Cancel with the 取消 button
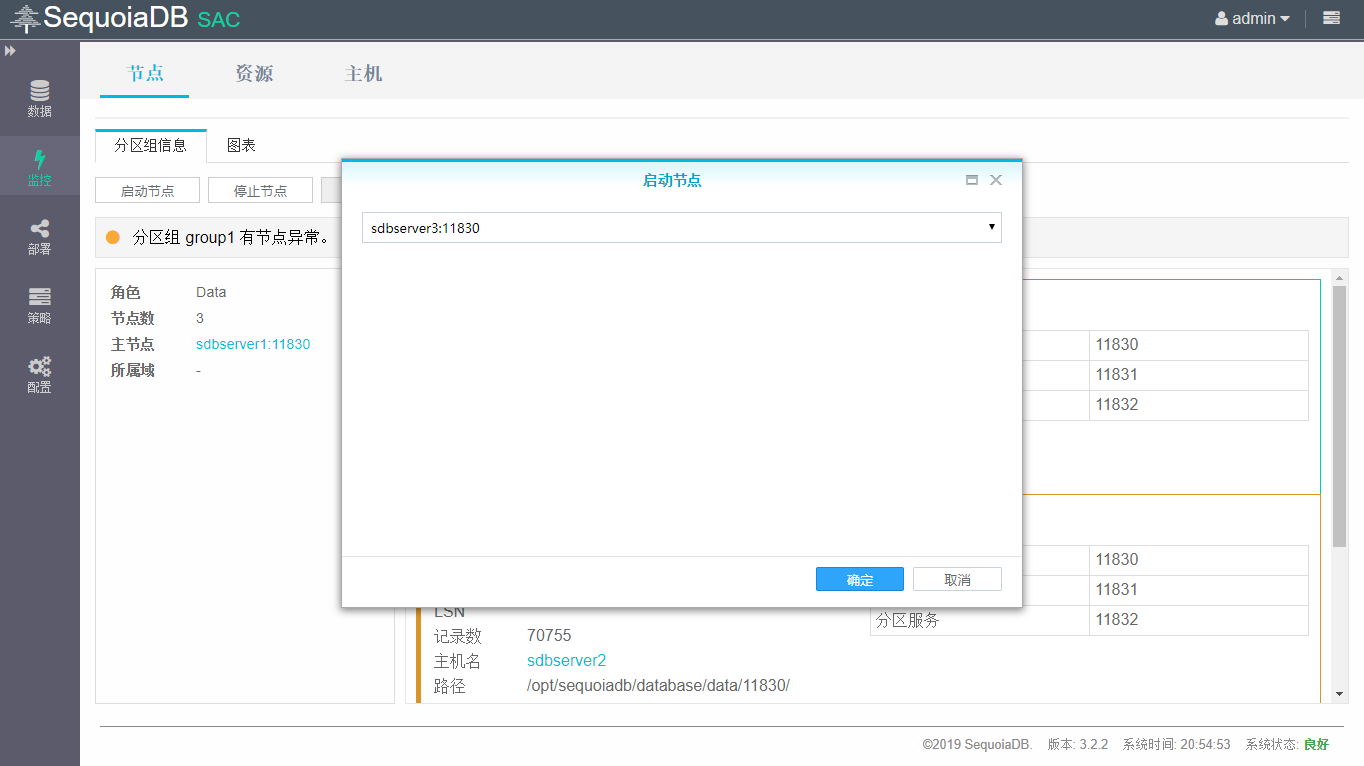 pos(957,579)
